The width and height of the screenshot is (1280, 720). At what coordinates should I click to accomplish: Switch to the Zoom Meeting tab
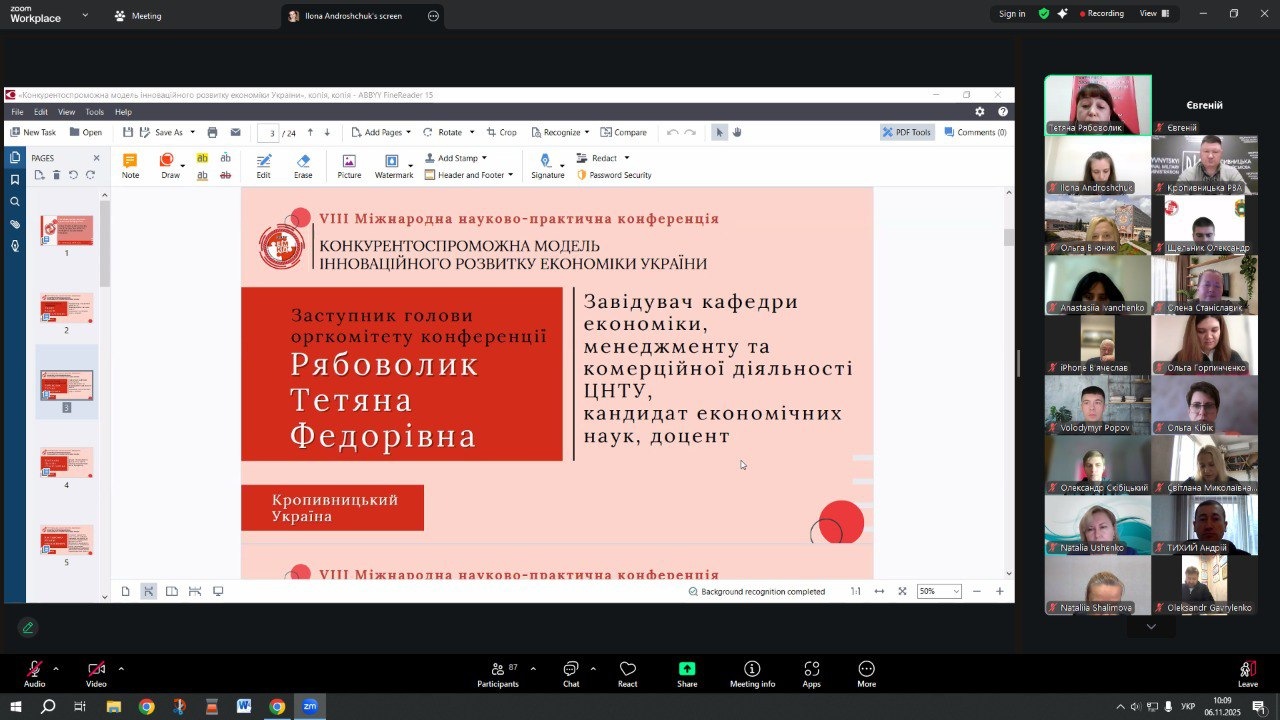click(x=137, y=16)
